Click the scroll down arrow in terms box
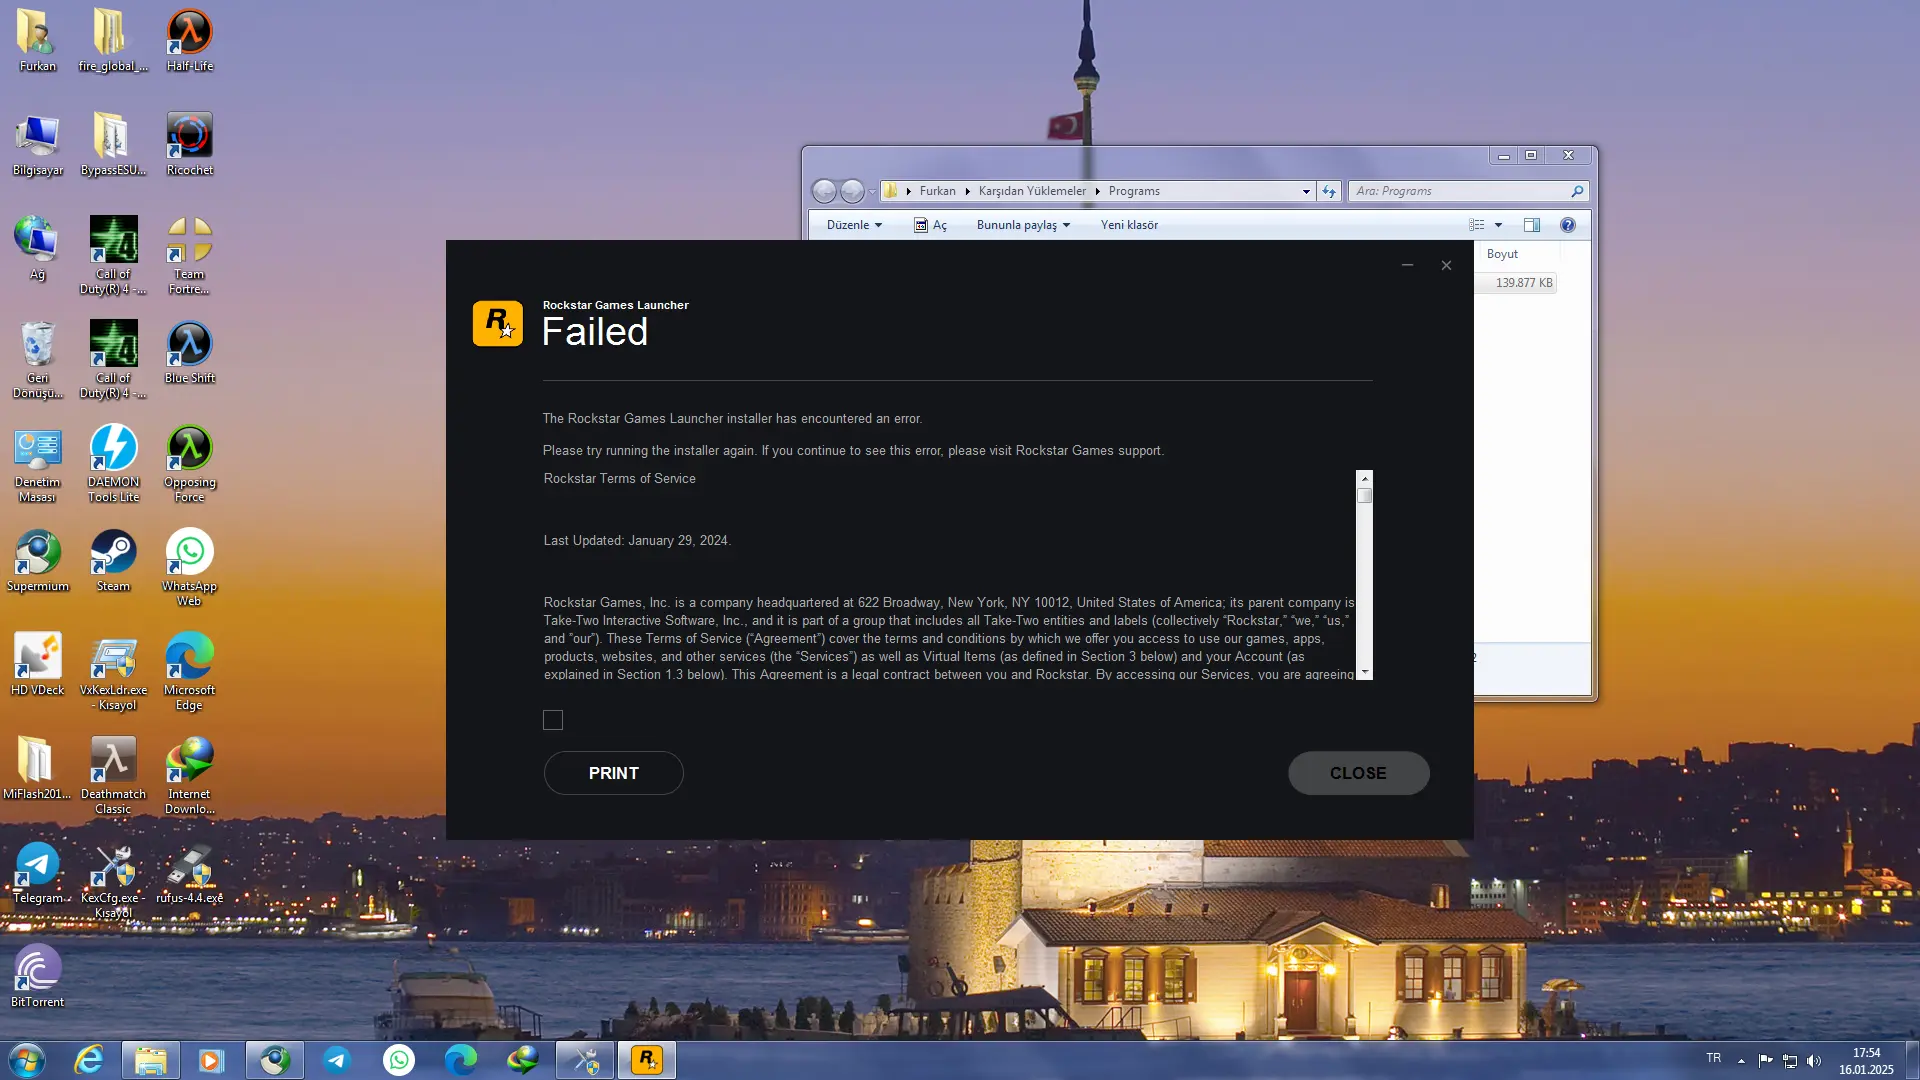The image size is (1920, 1080). [1365, 672]
